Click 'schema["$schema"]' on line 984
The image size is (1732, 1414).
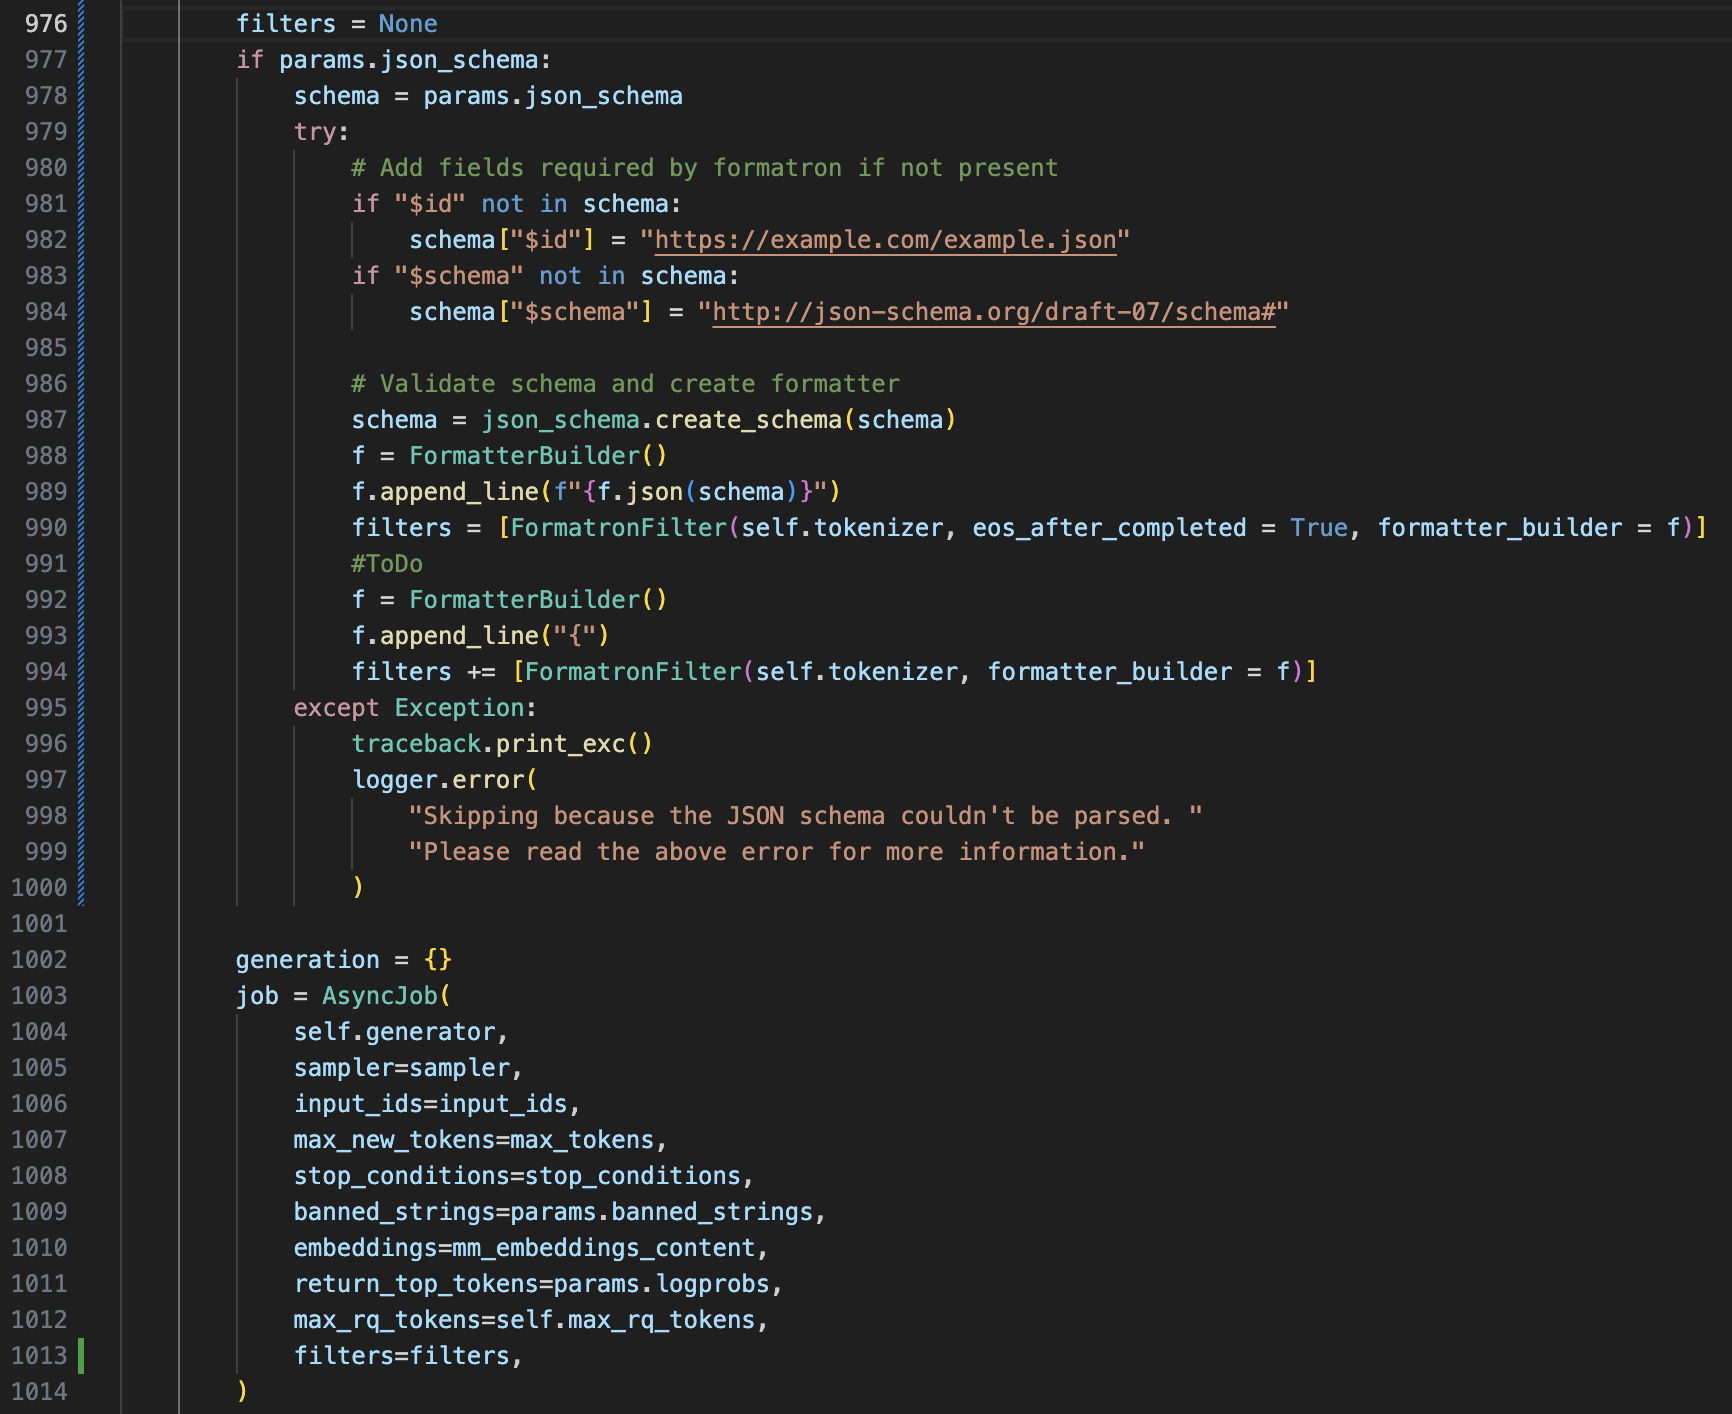(531, 312)
